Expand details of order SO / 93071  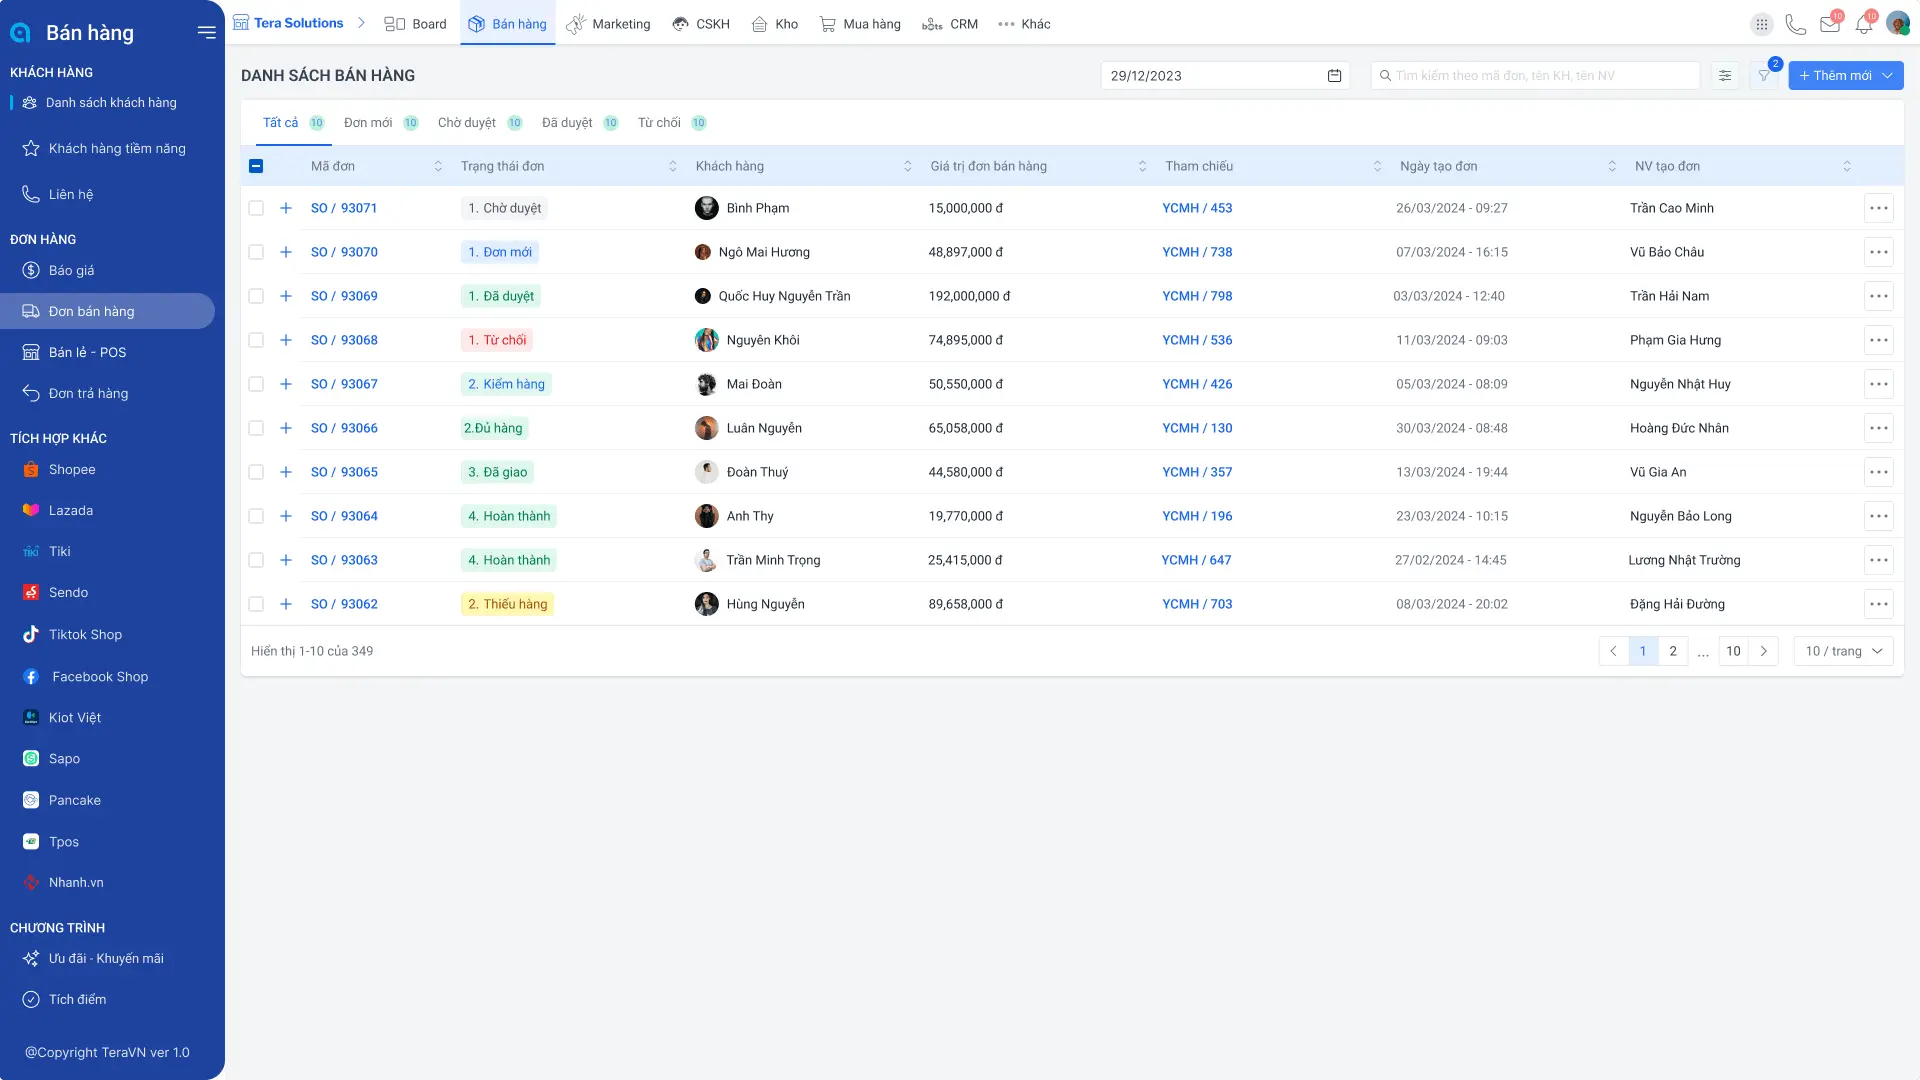click(286, 208)
